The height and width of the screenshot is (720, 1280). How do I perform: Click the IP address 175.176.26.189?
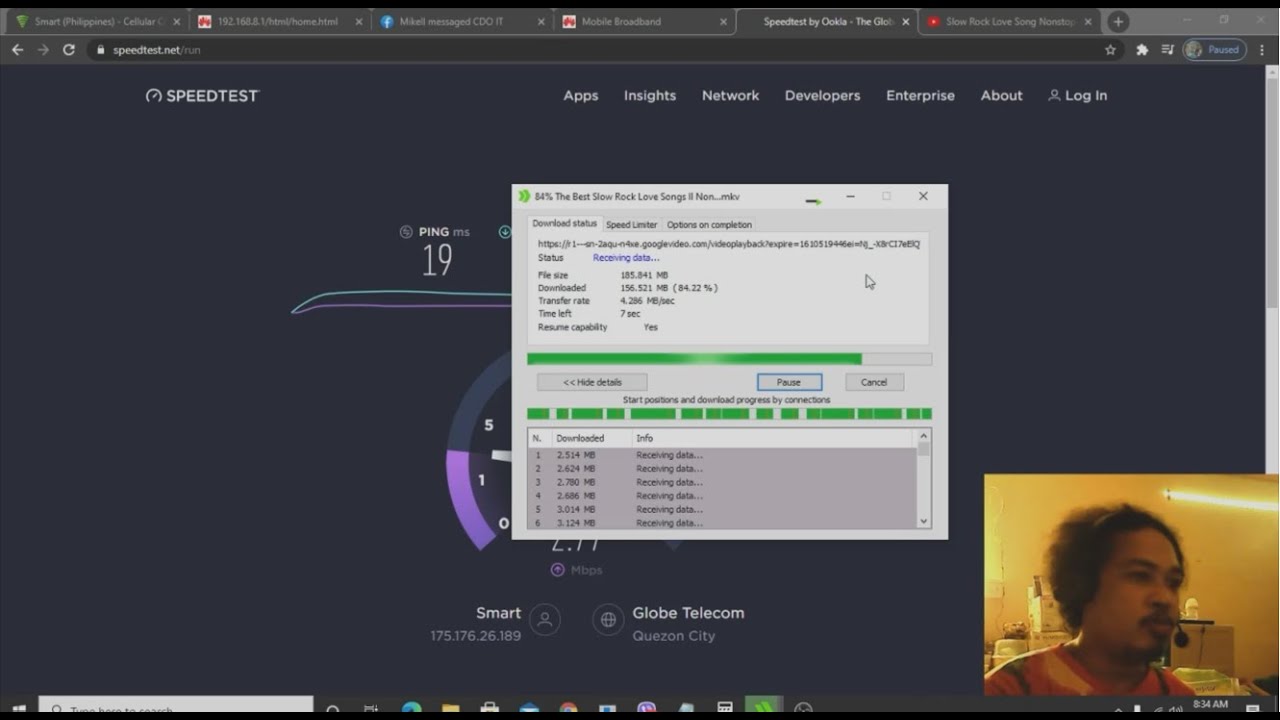(475, 636)
